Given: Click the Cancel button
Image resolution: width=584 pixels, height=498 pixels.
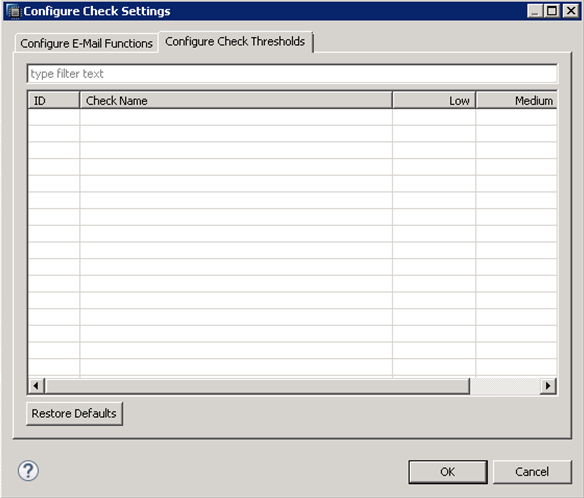Looking at the screenshot, I should tap(532, 472).
